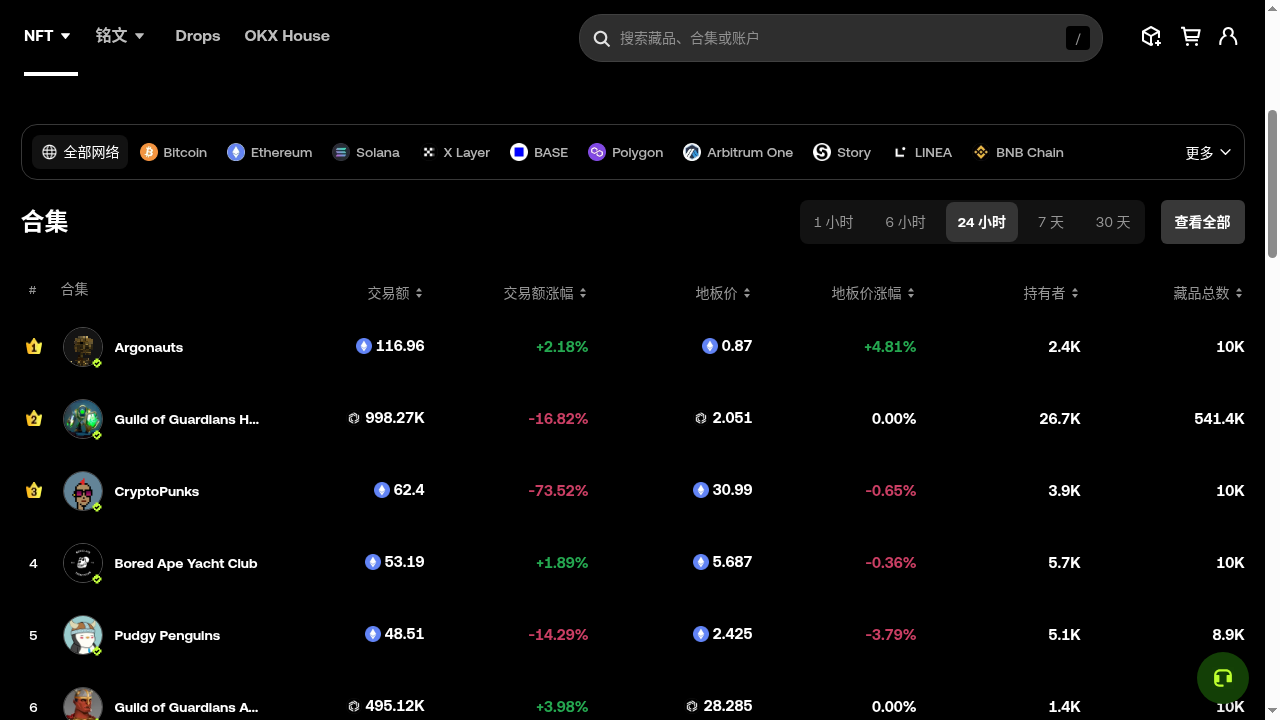Switch time range to 7 天

point(1050,222)
